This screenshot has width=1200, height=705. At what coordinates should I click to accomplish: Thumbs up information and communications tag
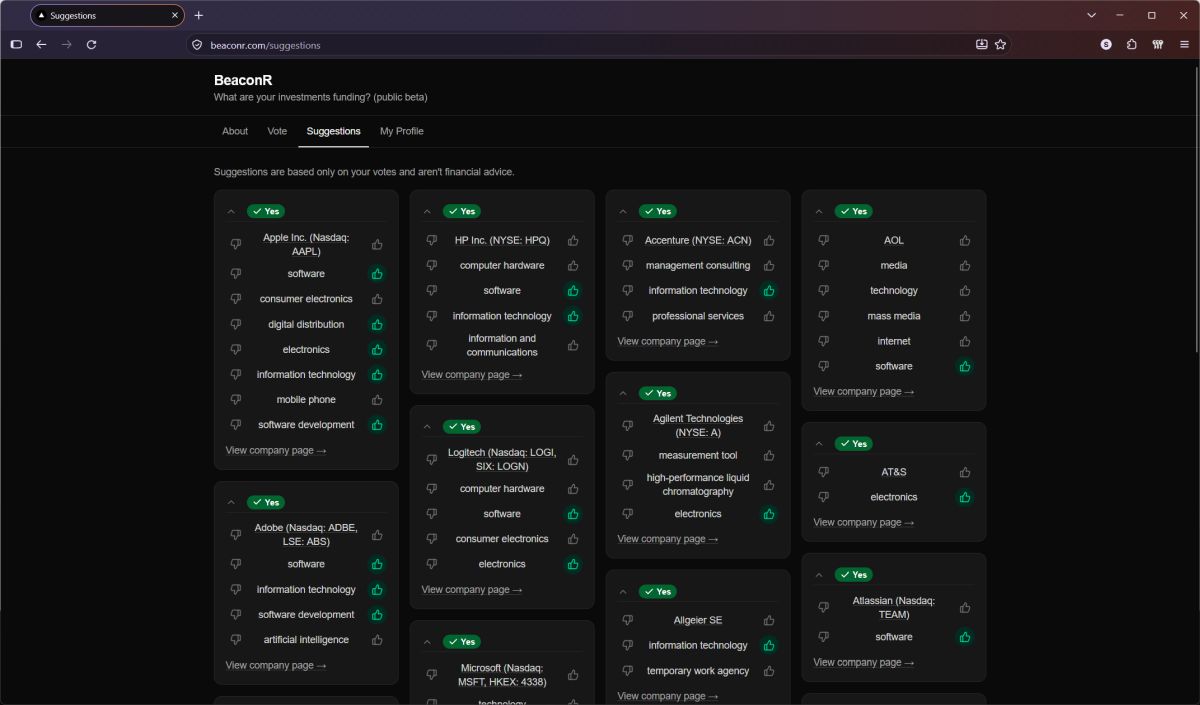[573, 345]
